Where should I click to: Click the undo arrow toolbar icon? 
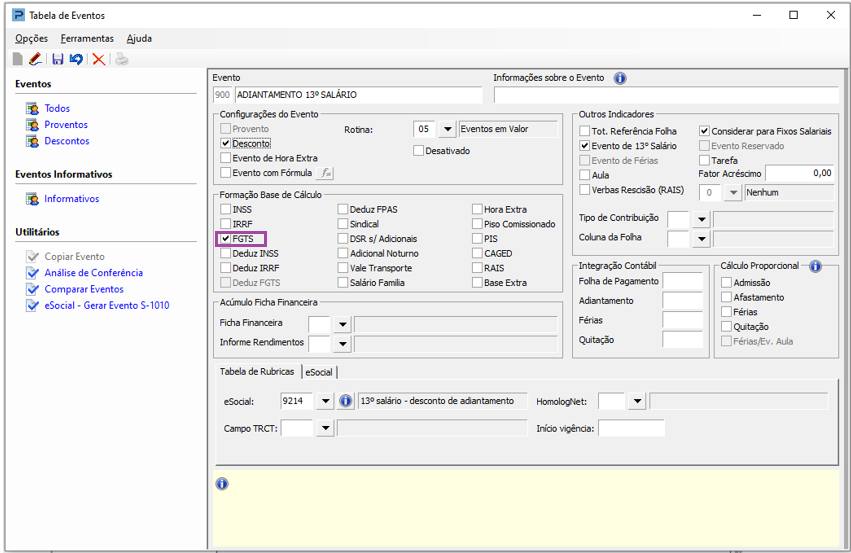76,60
